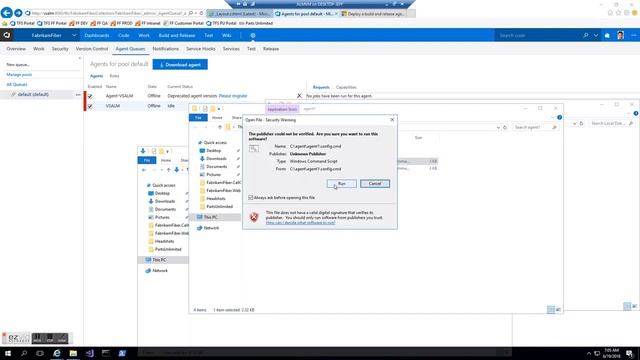Toggle the Enabled checkbox for the VSALM agent
Image resolution: width=640 pixels, height=360 pixels.
point(90,106)
